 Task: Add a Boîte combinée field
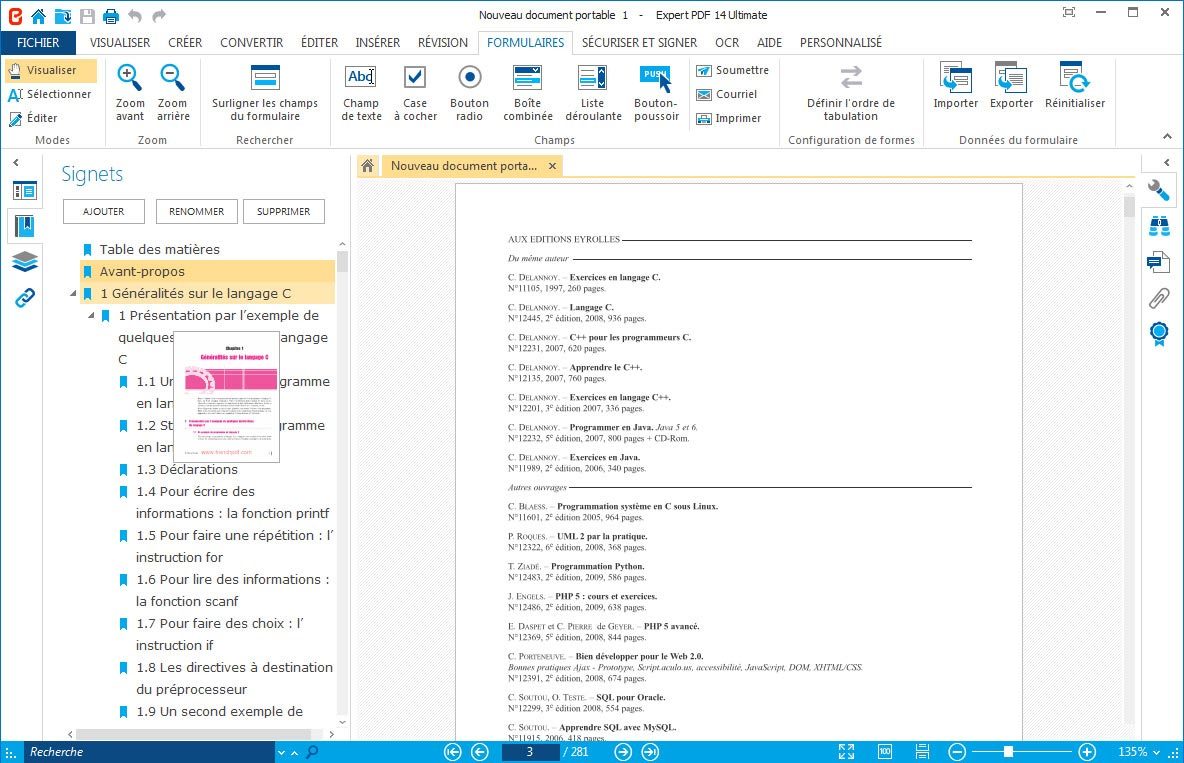pos(527,92)
